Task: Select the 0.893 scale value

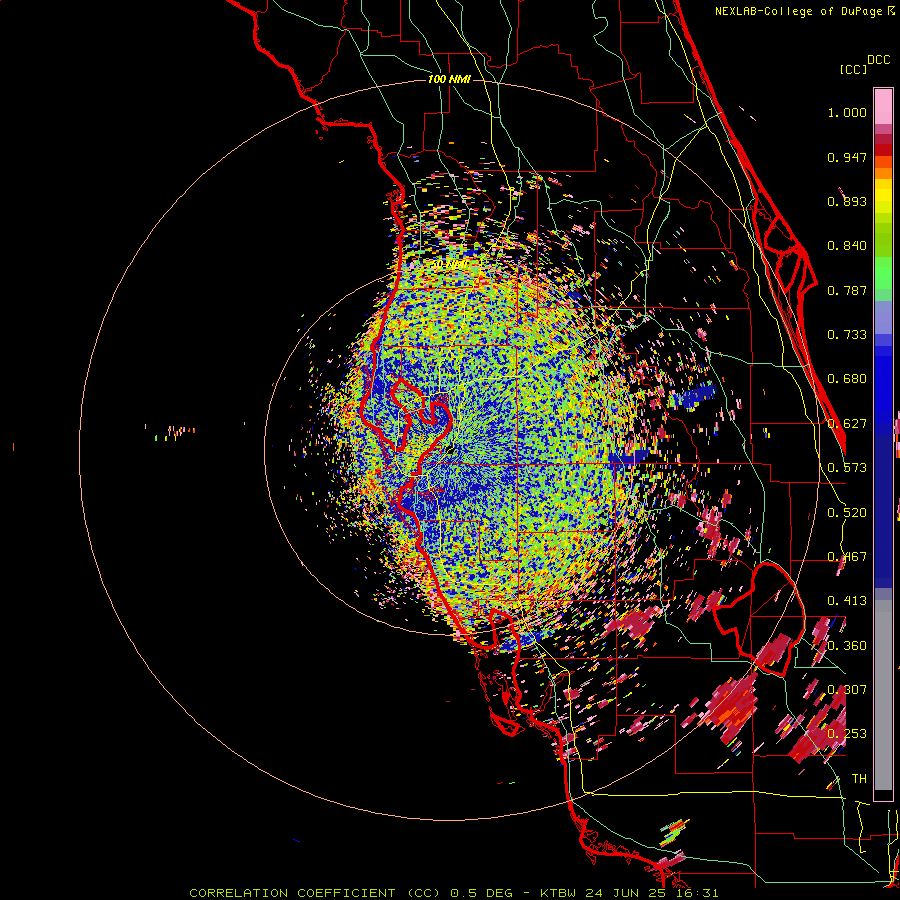Action: (847, 201)
